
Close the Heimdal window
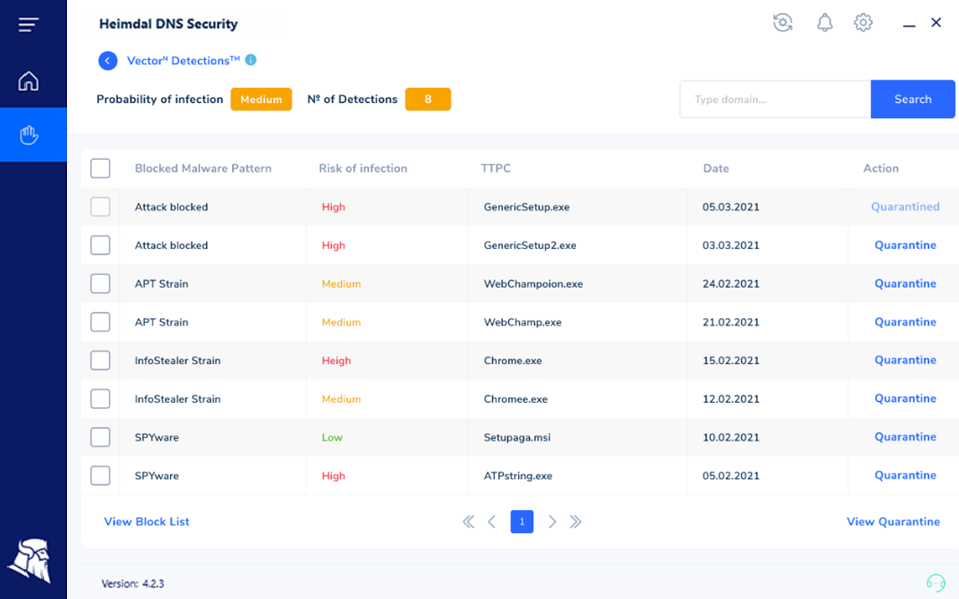936,23
